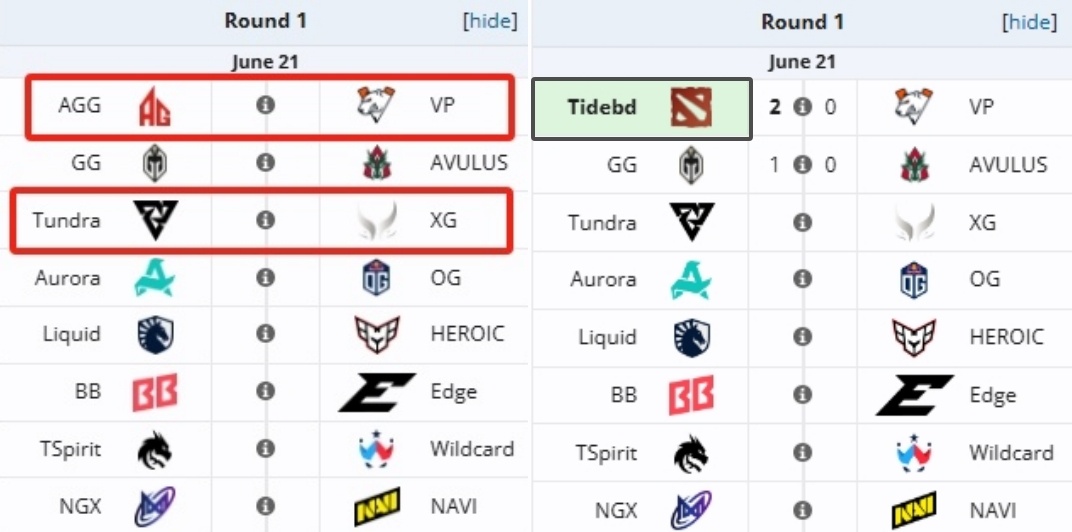This screenshot has width=1072, height=532.
Task: Open match info for AGG vs VP
Action: (265, 105)
